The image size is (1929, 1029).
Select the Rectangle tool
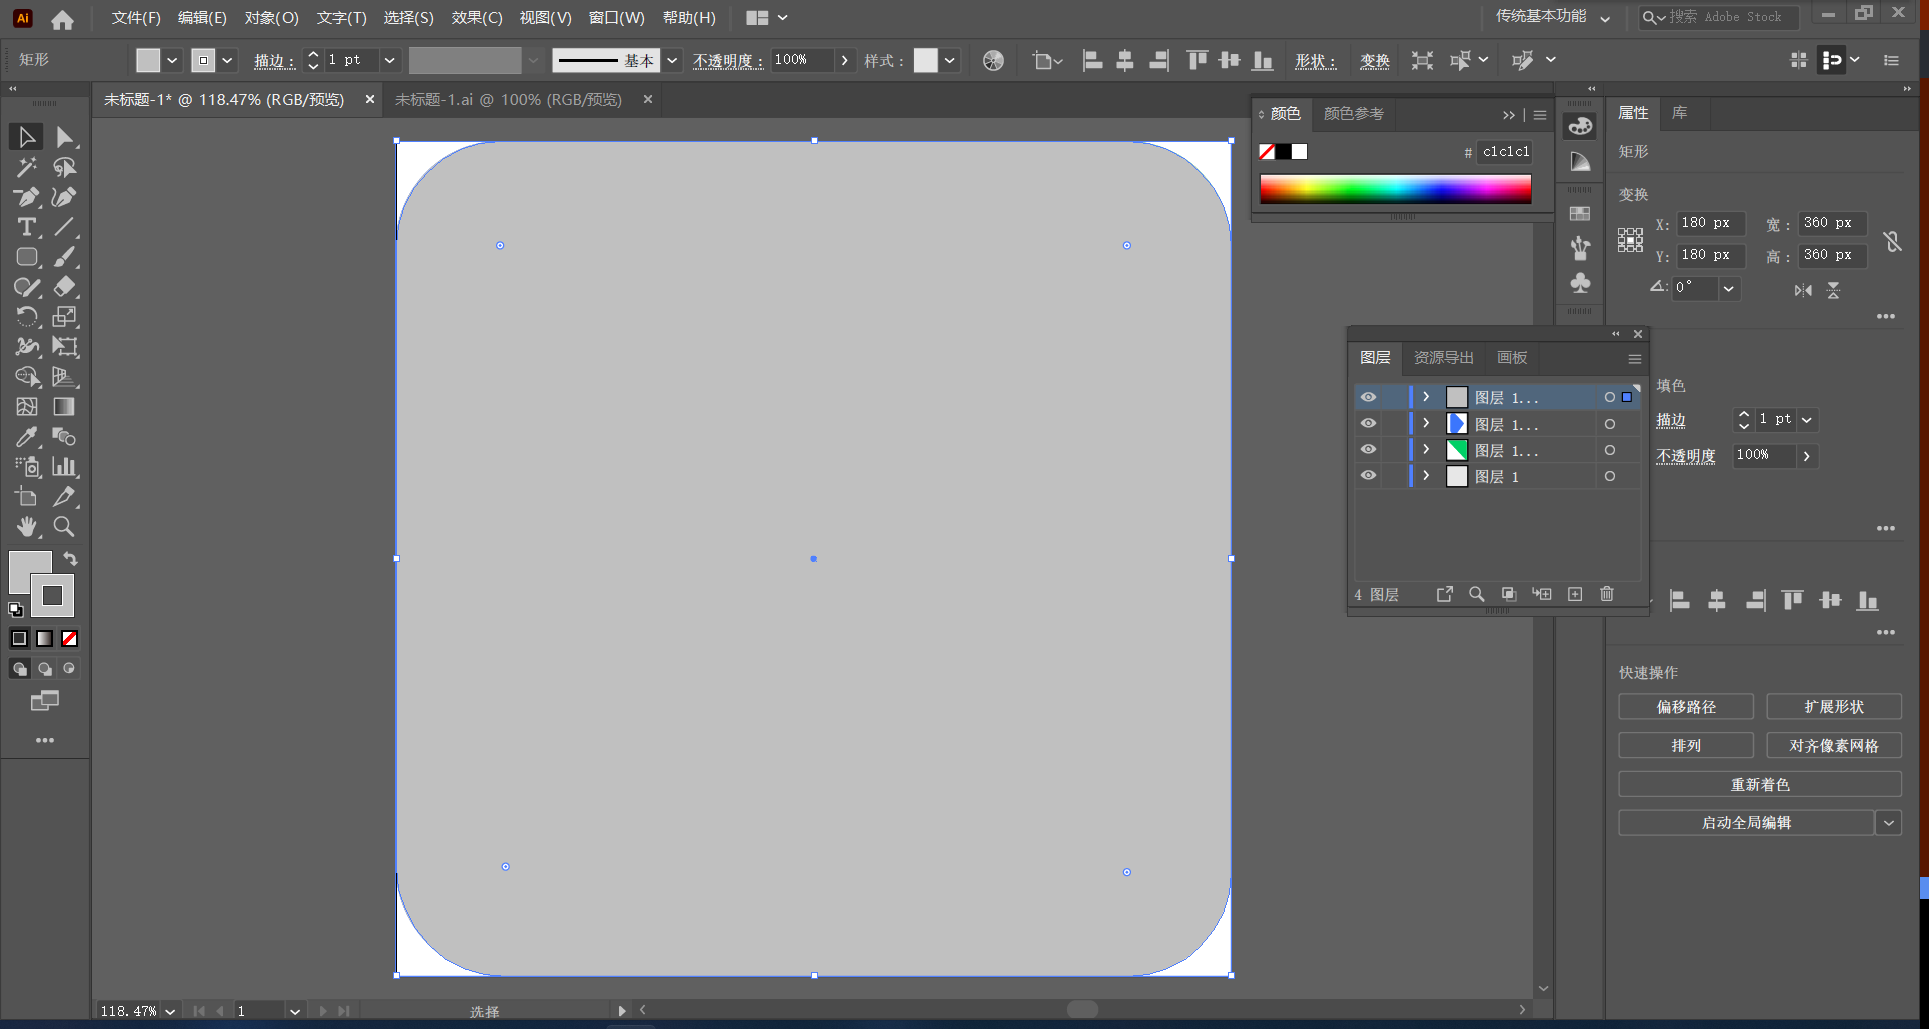point(27,257)
